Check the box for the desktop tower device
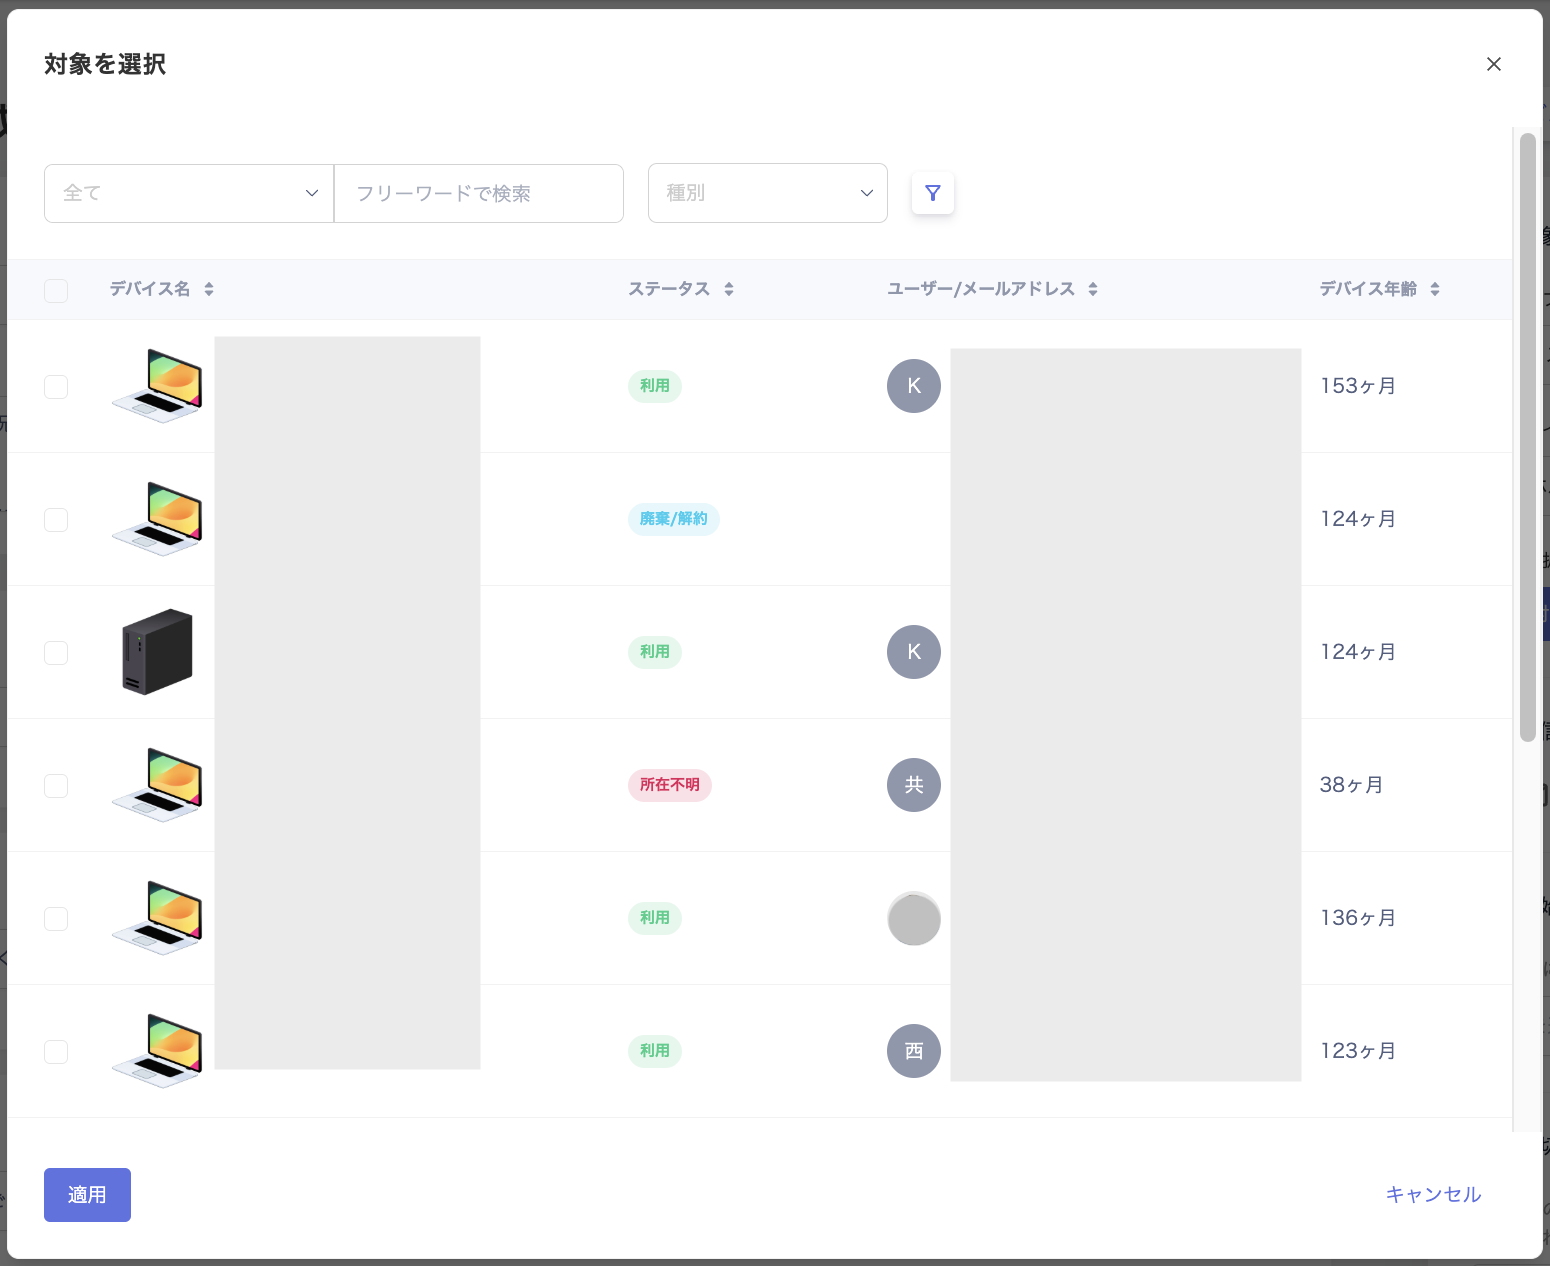The width and height of the screenshot is (1550, 1266). click(x=56, y=653)
